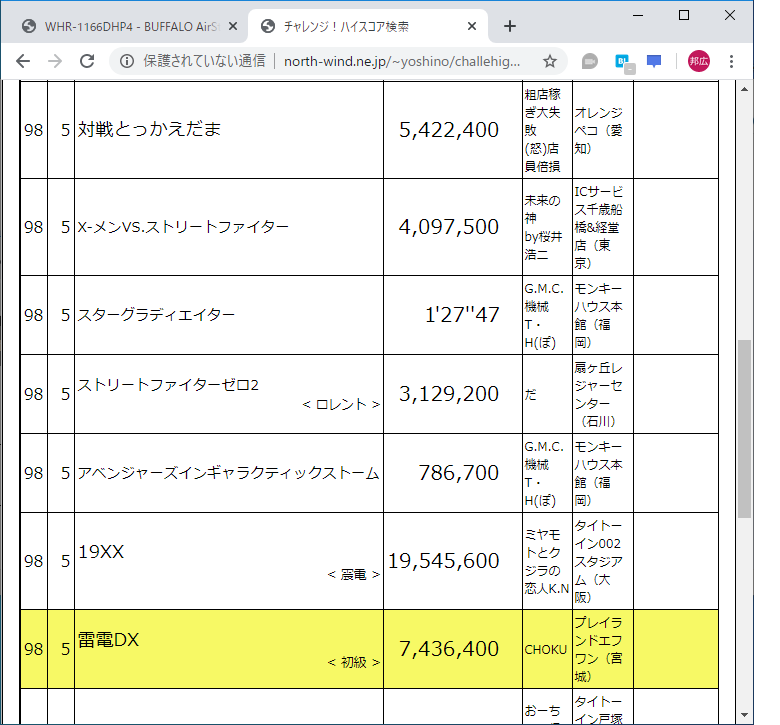Click the vertical scrollbar thumb
This screenshot has width=780, height=725.
[x=744, y=429]
